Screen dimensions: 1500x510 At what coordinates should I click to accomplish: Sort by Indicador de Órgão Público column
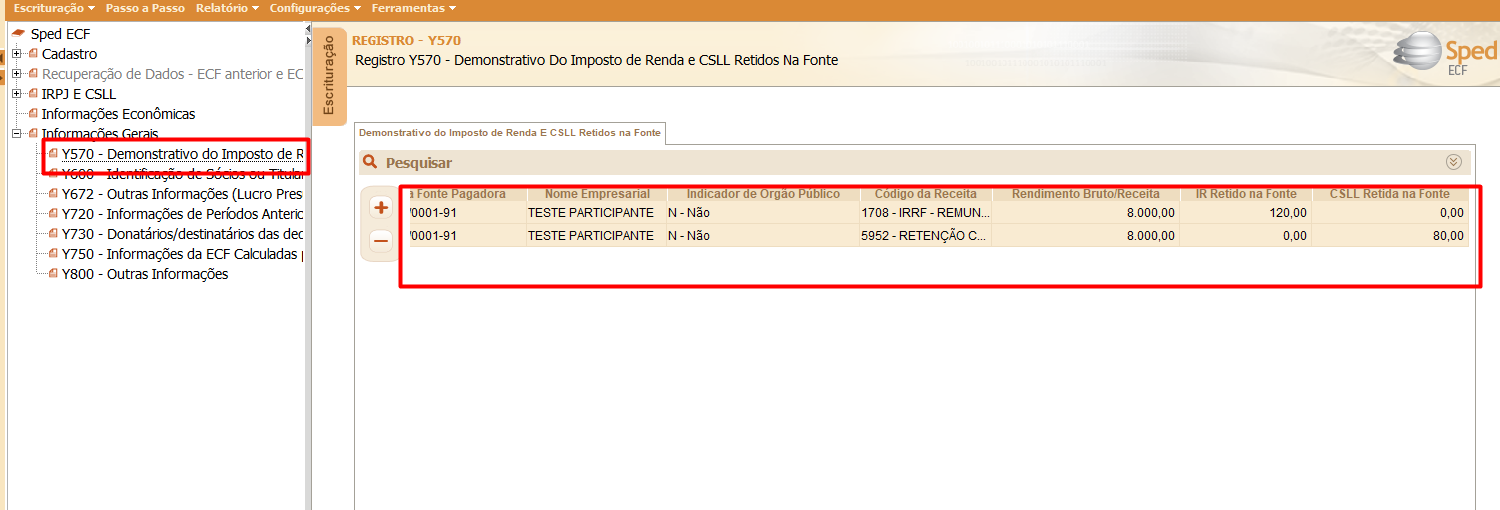763,194
